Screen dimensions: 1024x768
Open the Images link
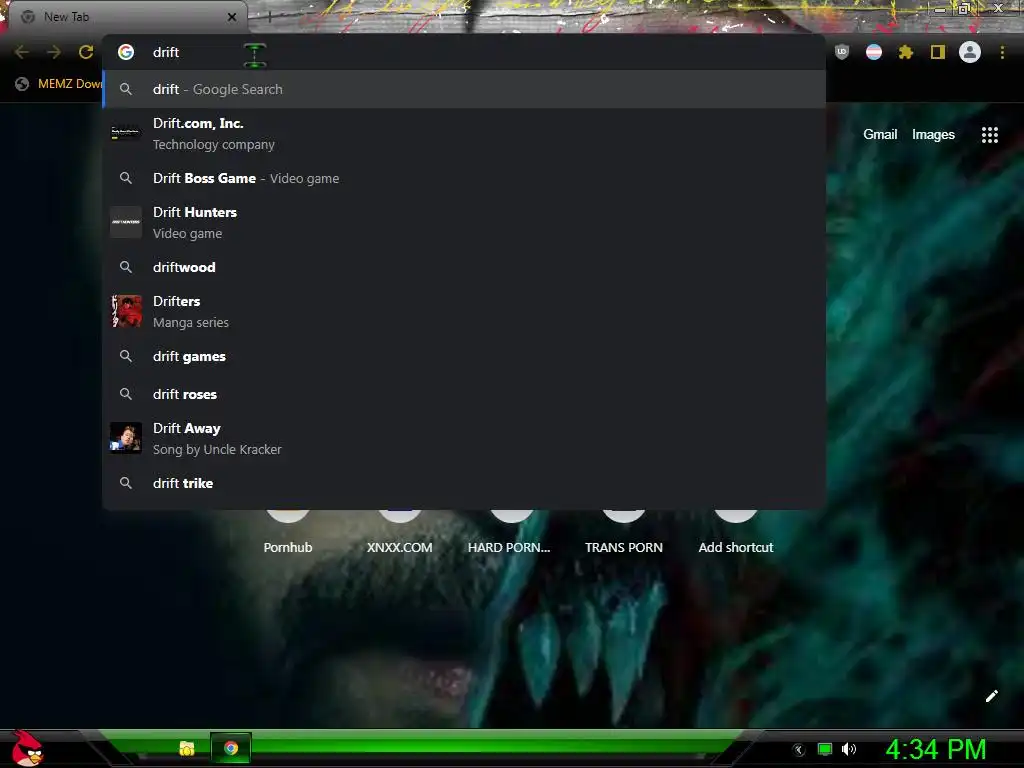click(x=933, y=135)
